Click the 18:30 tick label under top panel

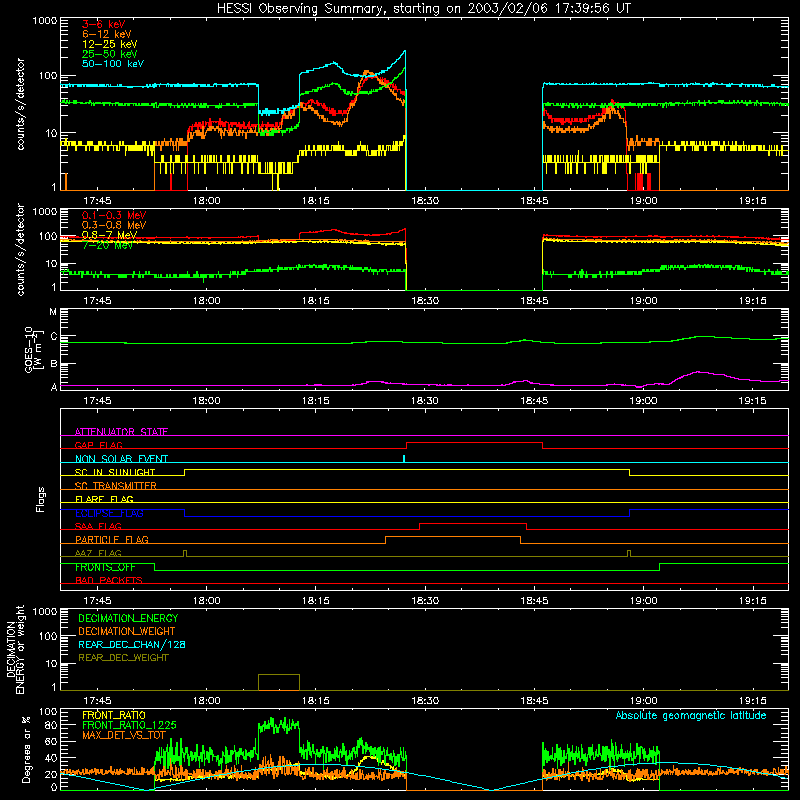tap(425, 201)
